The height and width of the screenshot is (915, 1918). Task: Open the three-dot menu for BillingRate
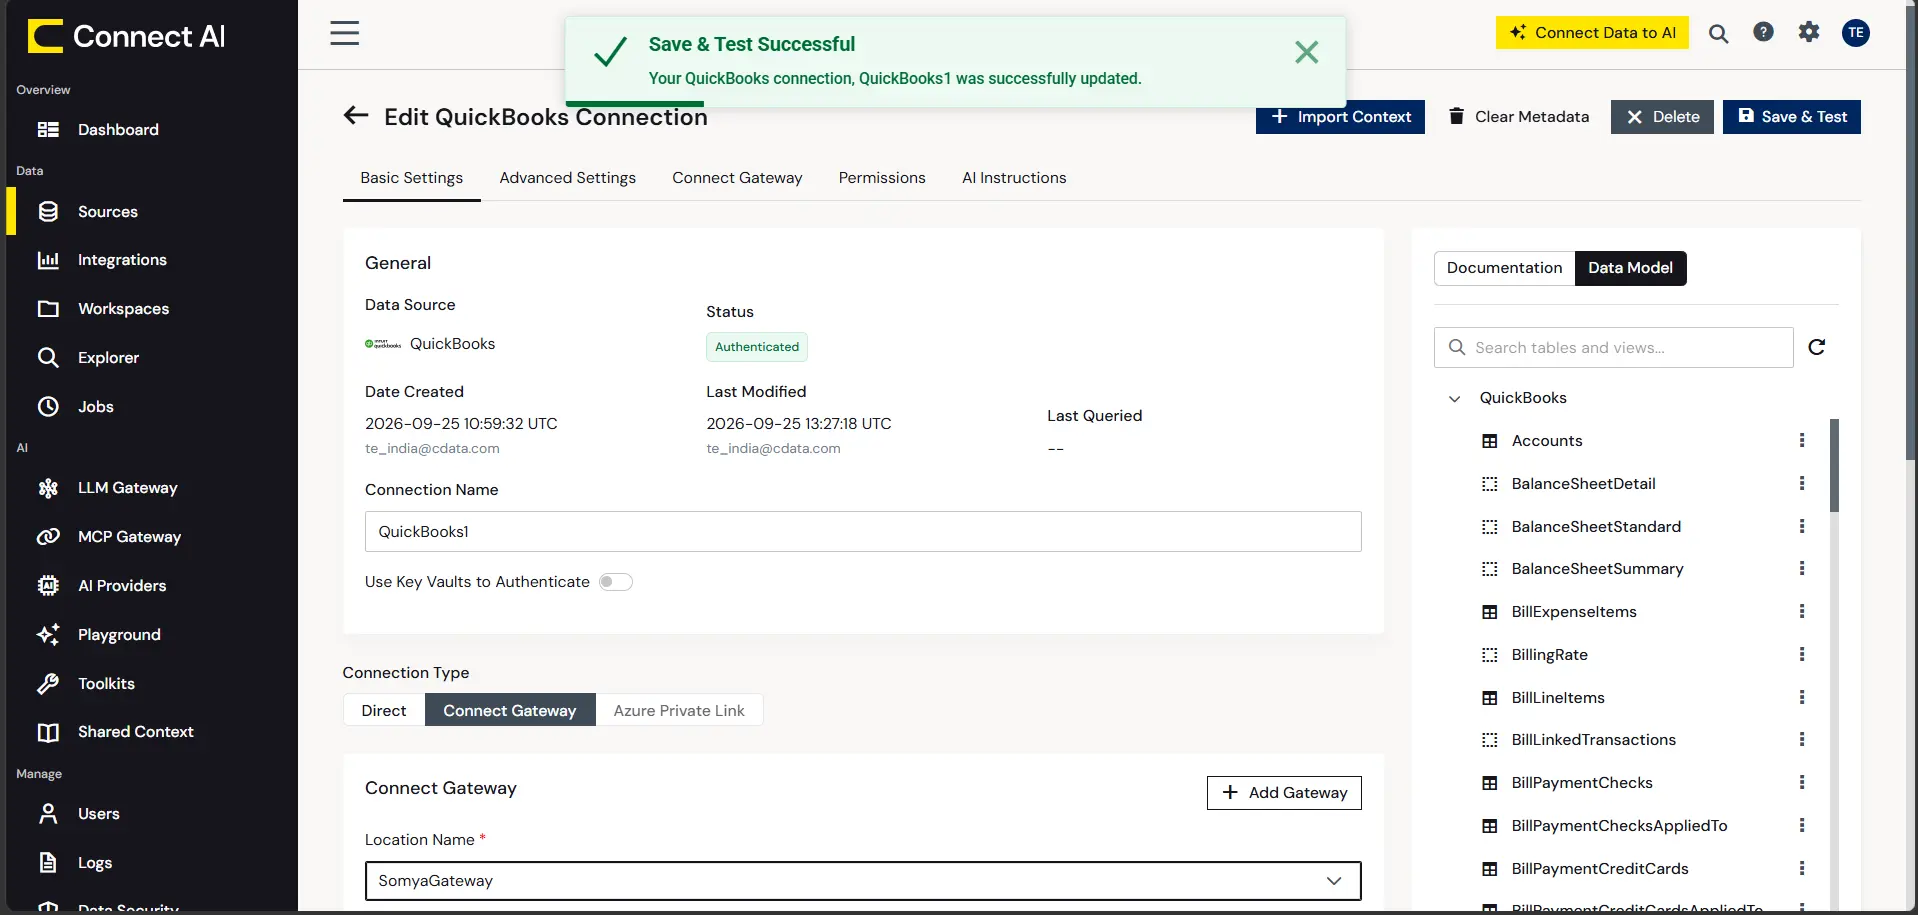tap(1801, 654)
